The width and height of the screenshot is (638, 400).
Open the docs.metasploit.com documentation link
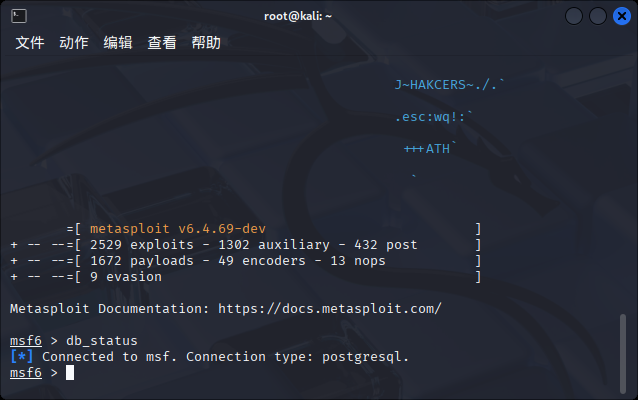coord(330,309)
